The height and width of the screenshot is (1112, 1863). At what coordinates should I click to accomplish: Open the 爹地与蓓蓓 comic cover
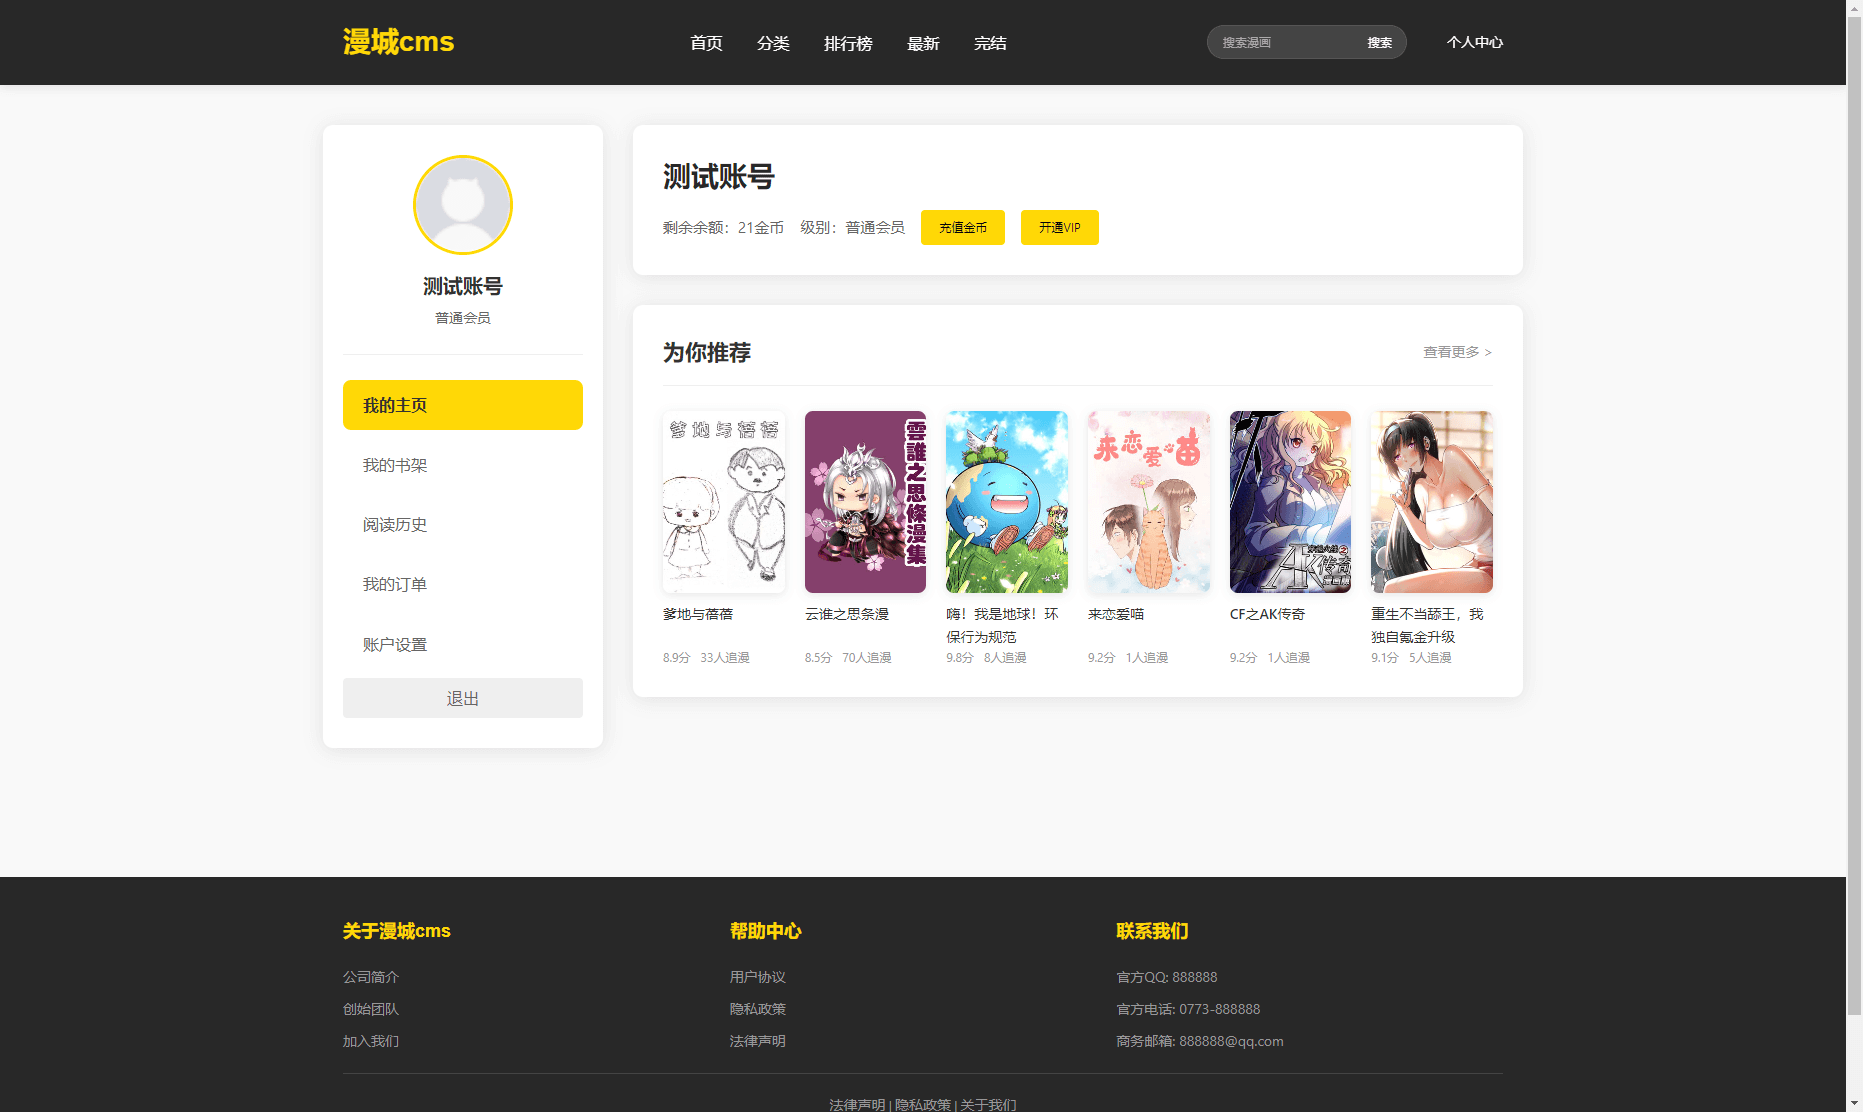[723, 502]
